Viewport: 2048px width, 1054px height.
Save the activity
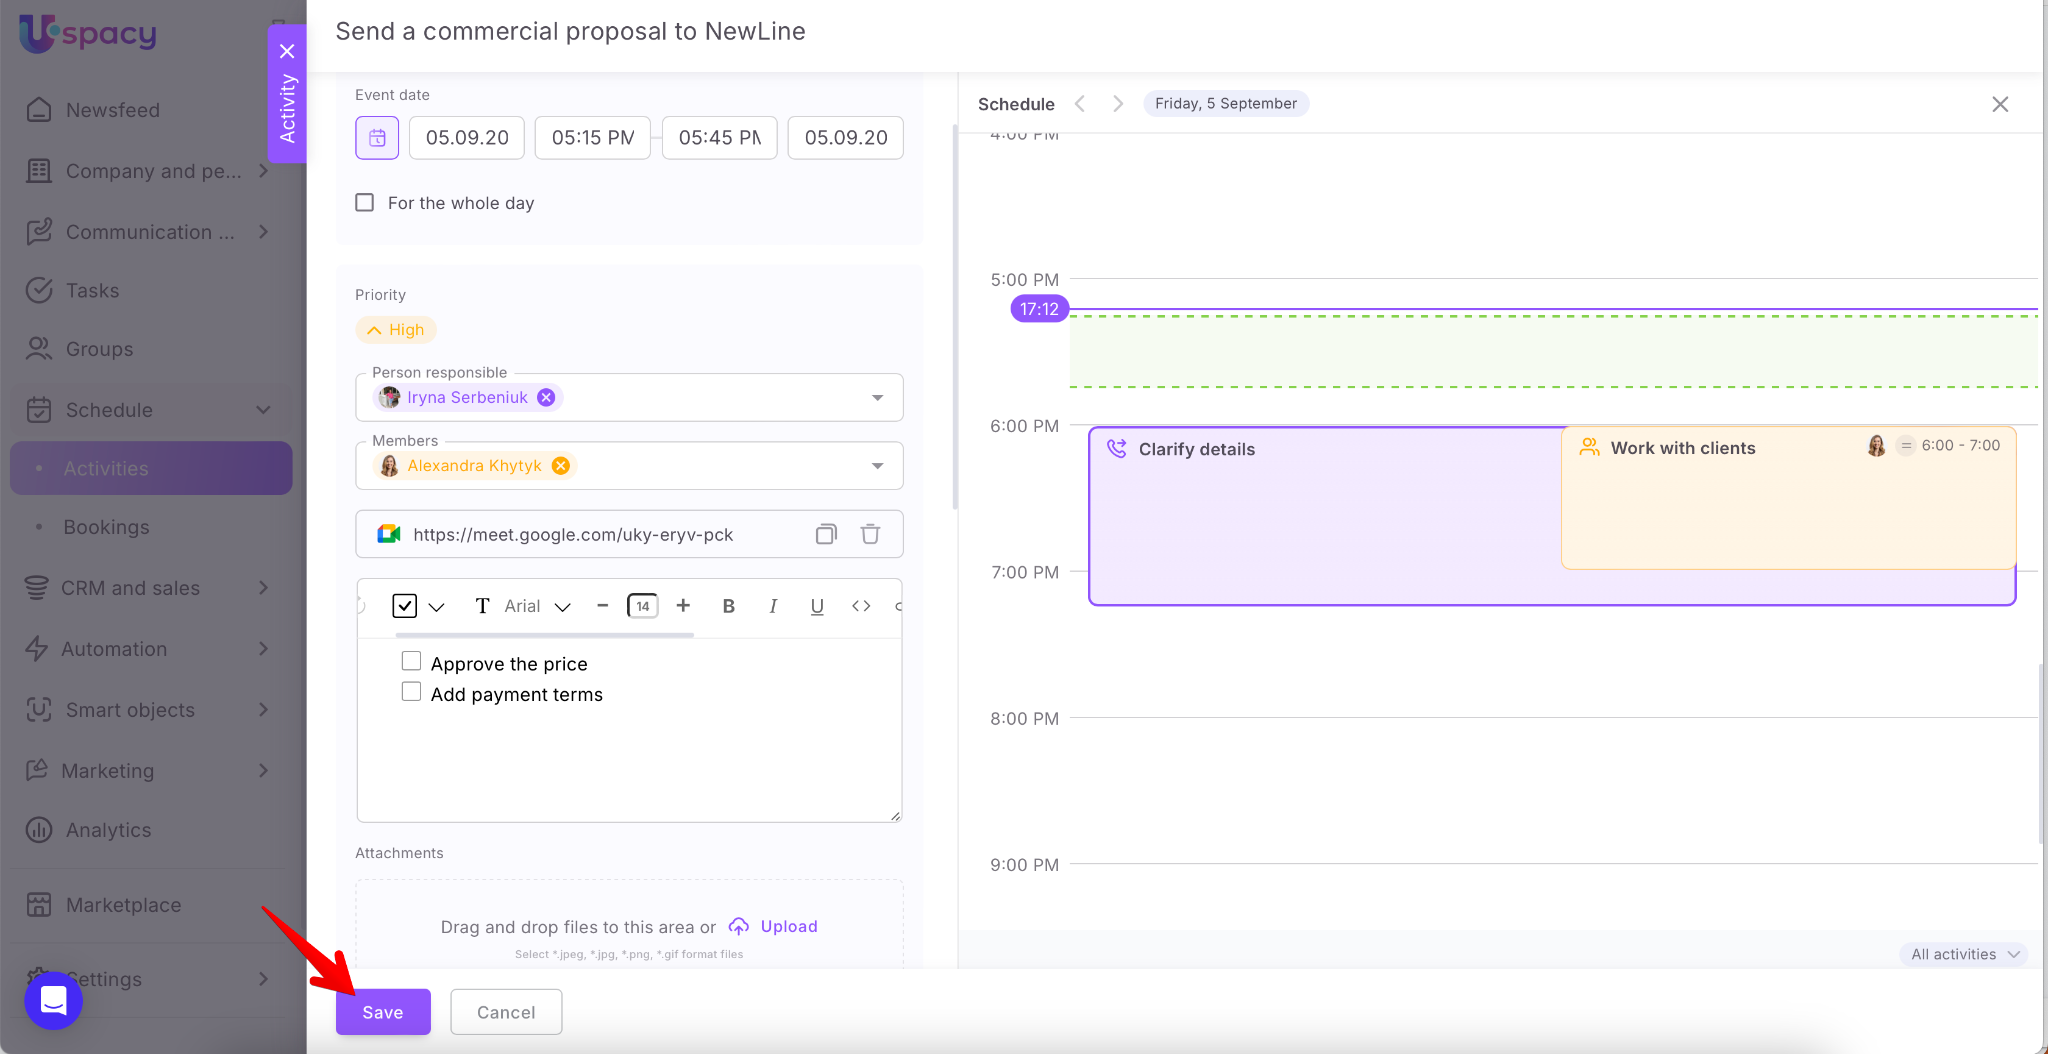pos(383,1012)
